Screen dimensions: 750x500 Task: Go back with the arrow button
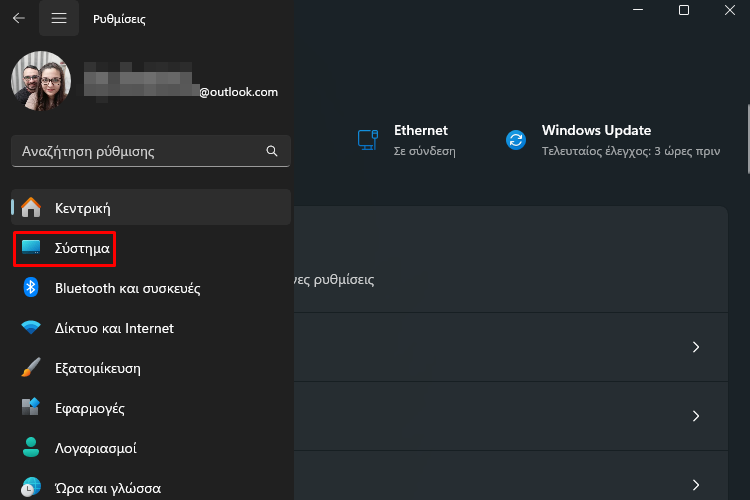coord(19,18)
